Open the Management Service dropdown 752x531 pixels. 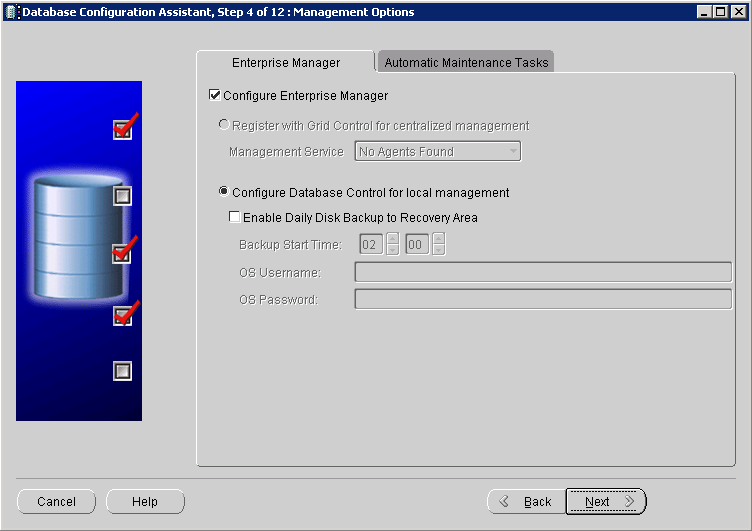(x=438, y=152)
